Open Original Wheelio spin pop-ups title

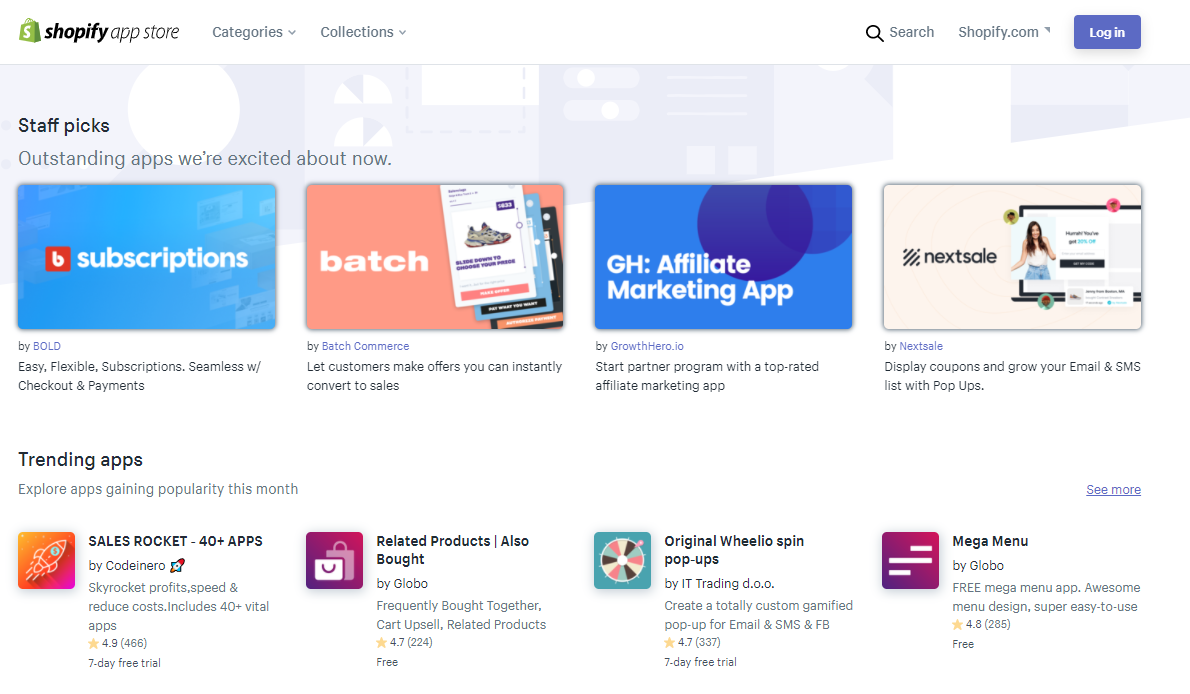point(734,550)
